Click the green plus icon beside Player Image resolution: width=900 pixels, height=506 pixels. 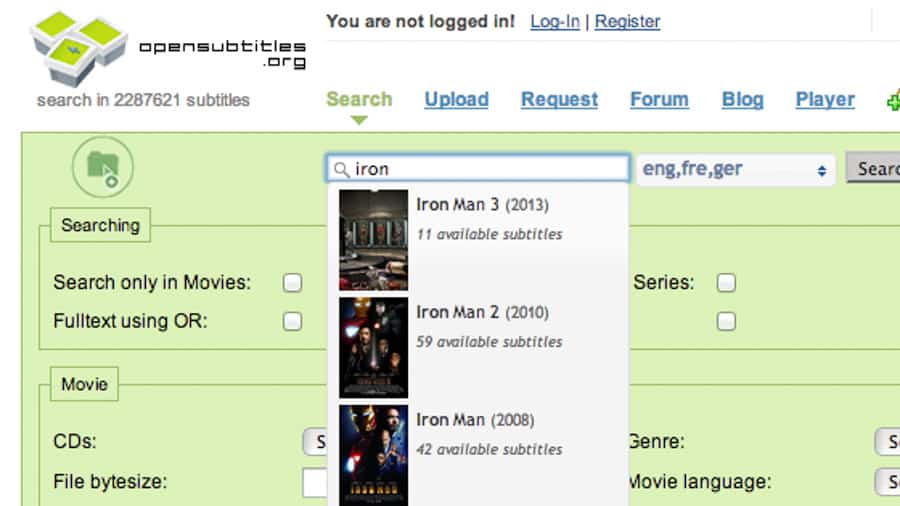tap(893, 100)
